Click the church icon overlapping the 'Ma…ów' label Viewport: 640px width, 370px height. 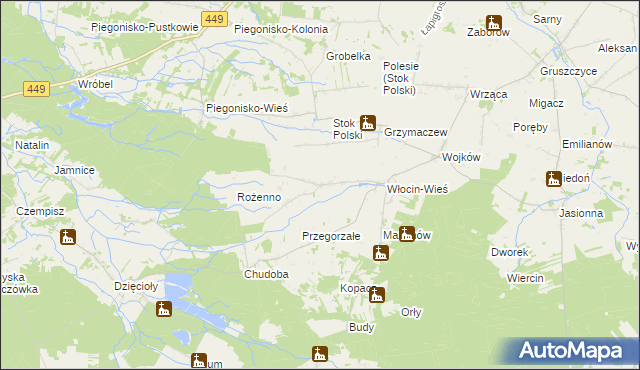[407, 234]
